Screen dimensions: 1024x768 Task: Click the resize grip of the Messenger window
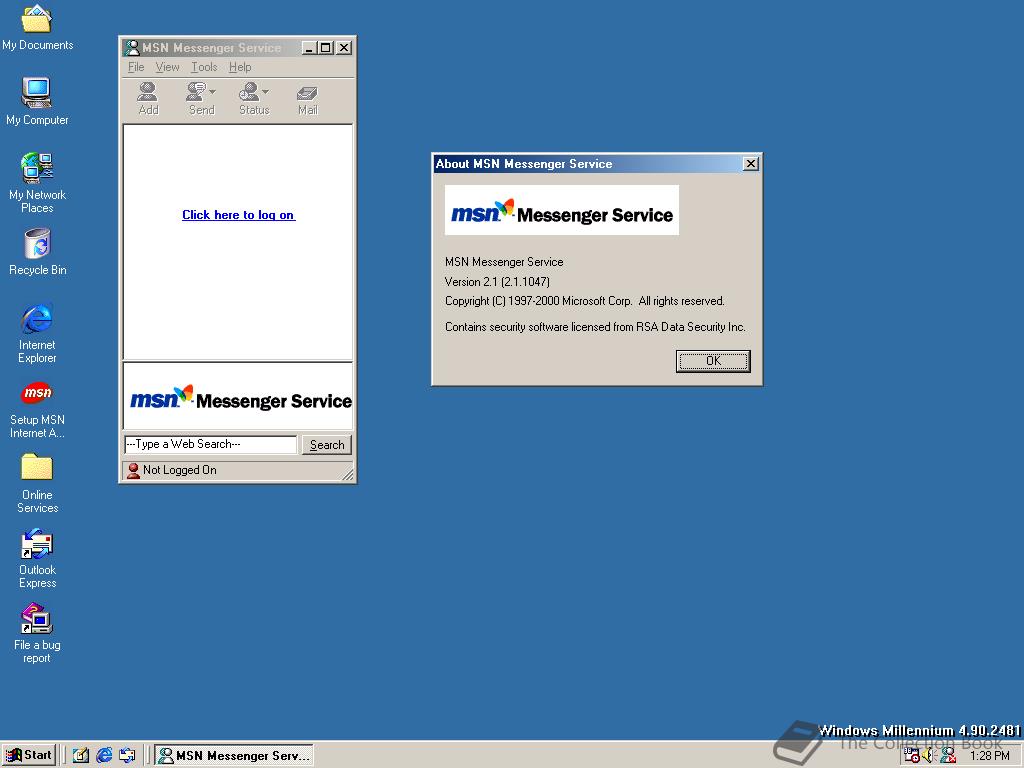pos(347,475)
